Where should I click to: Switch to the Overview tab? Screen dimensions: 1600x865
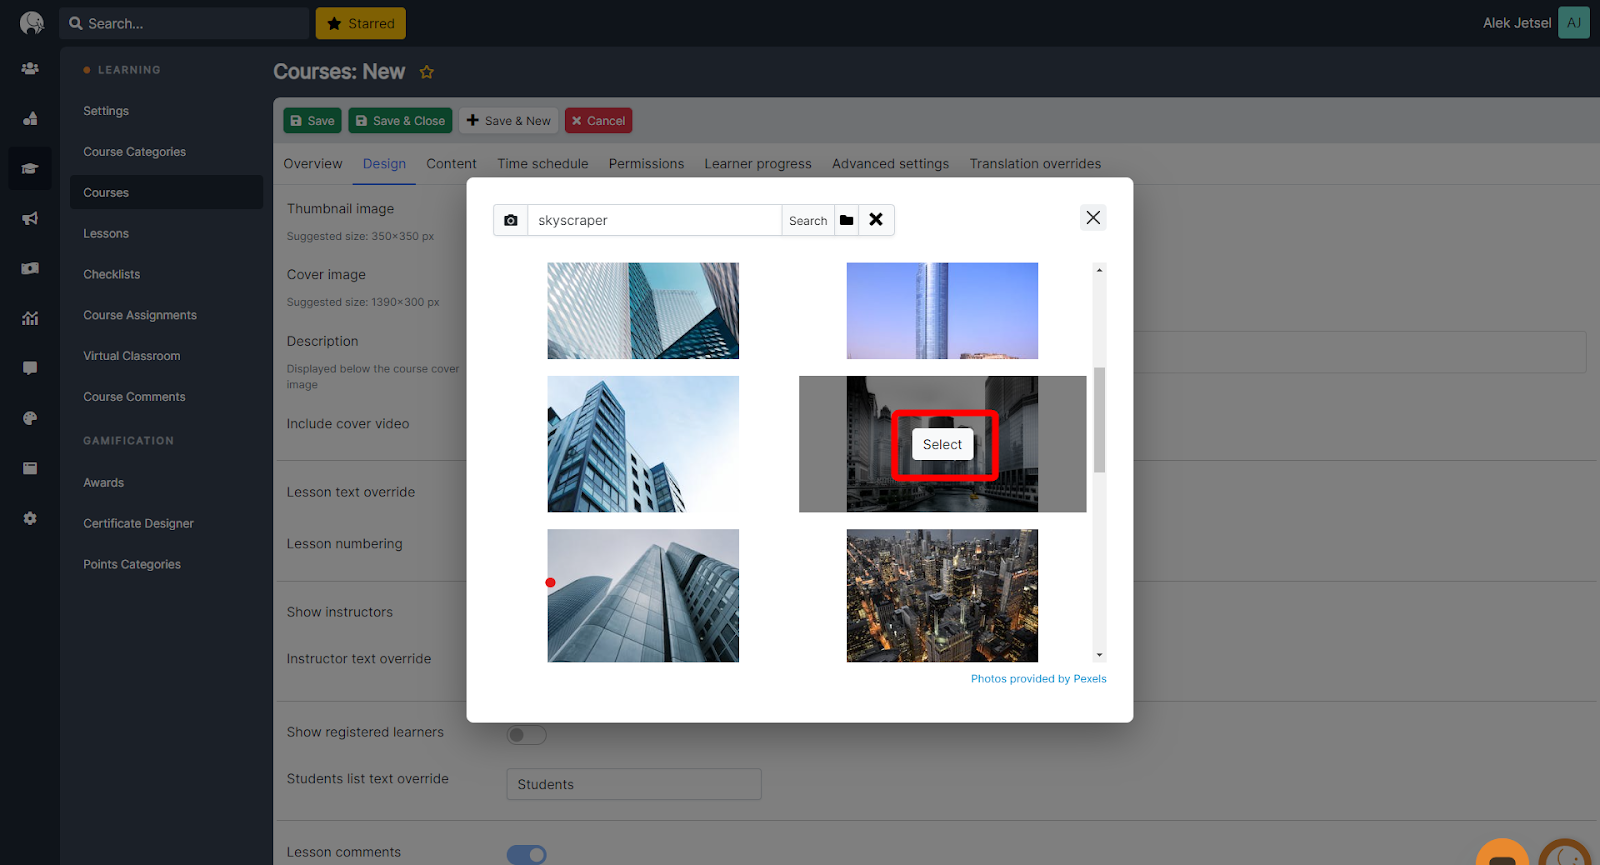pos(313,164)
